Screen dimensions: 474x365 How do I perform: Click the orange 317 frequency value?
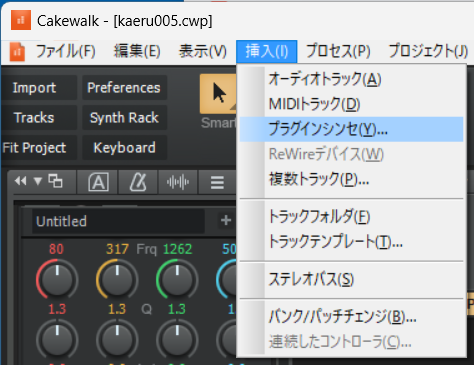click(x=117, y=249)
